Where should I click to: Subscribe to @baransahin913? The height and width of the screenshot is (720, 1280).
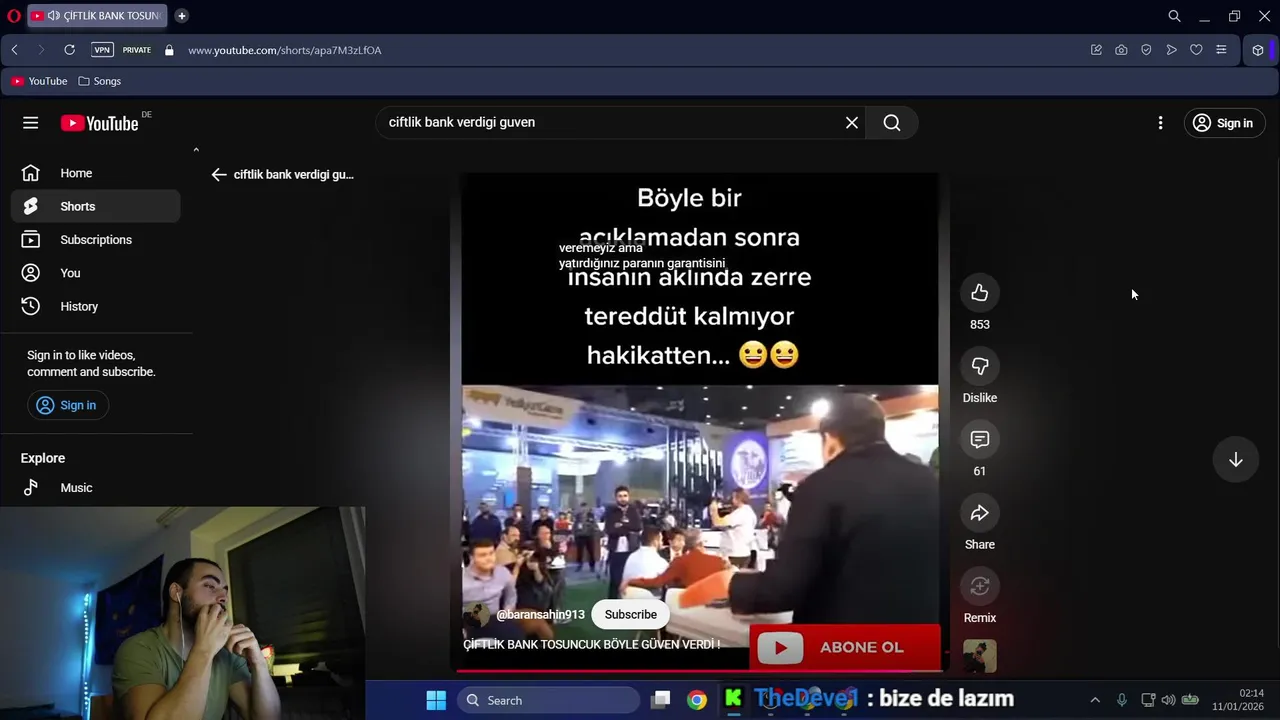(x=631, y=614)
